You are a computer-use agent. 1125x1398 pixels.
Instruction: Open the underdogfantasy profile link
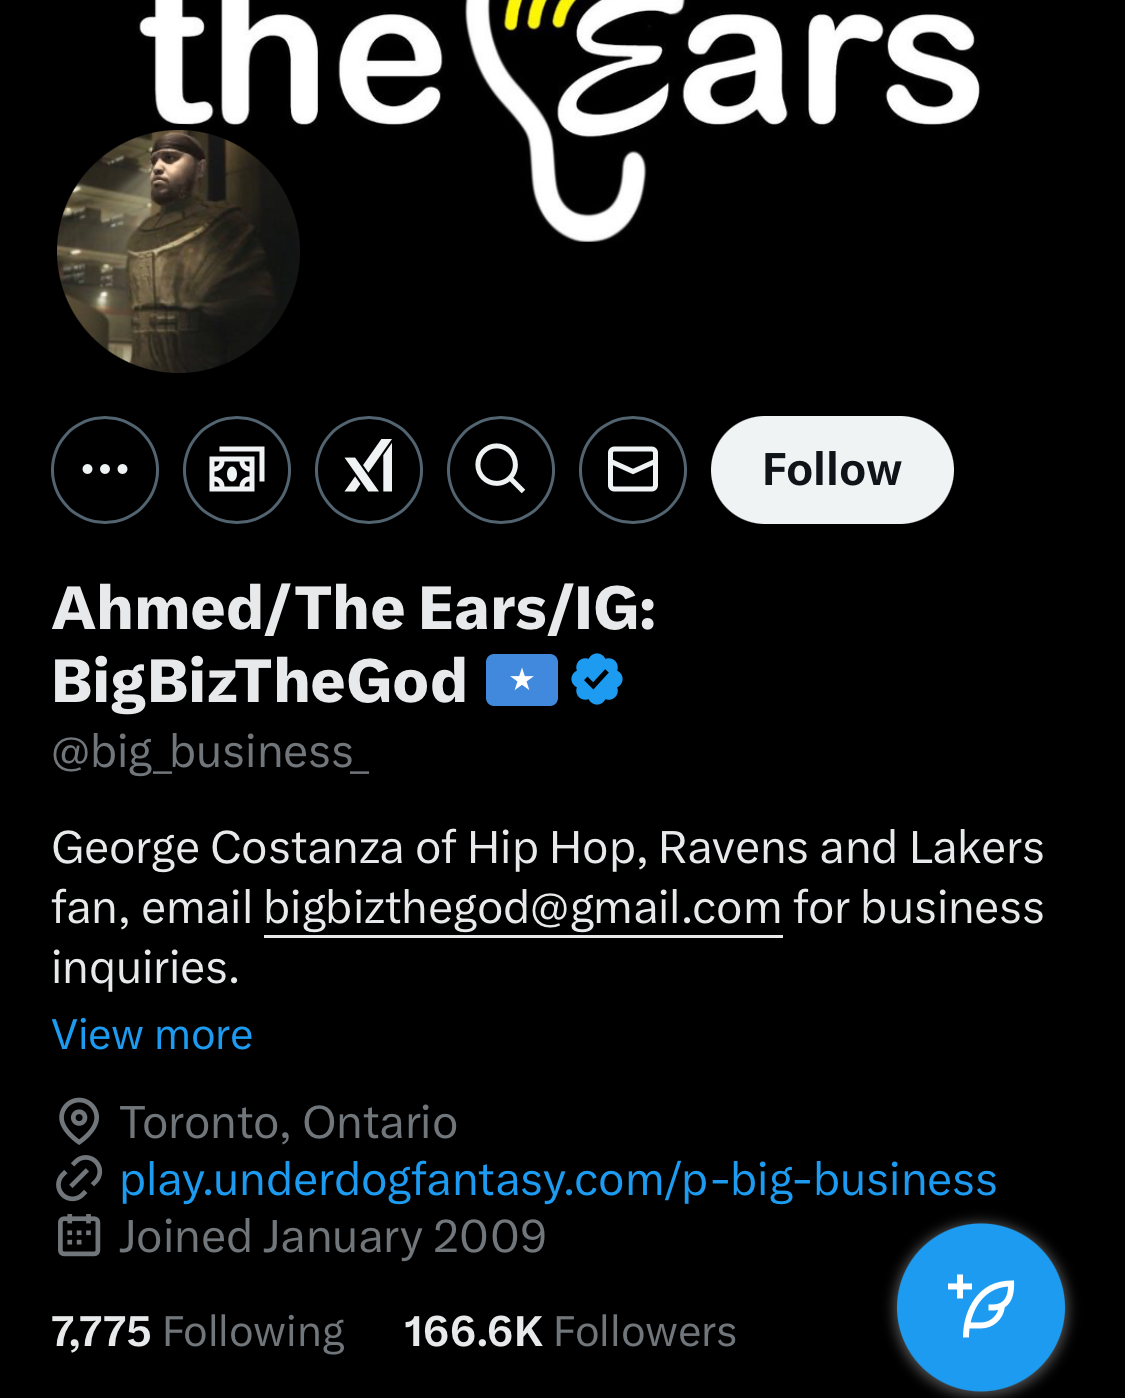[x=558, y=1180]
